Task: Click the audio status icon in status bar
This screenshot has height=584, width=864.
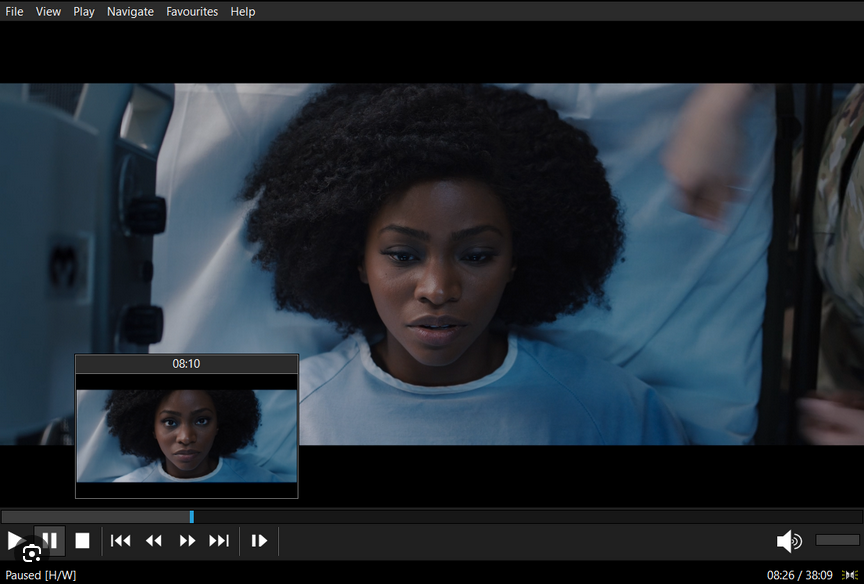Action: [849, 575]
